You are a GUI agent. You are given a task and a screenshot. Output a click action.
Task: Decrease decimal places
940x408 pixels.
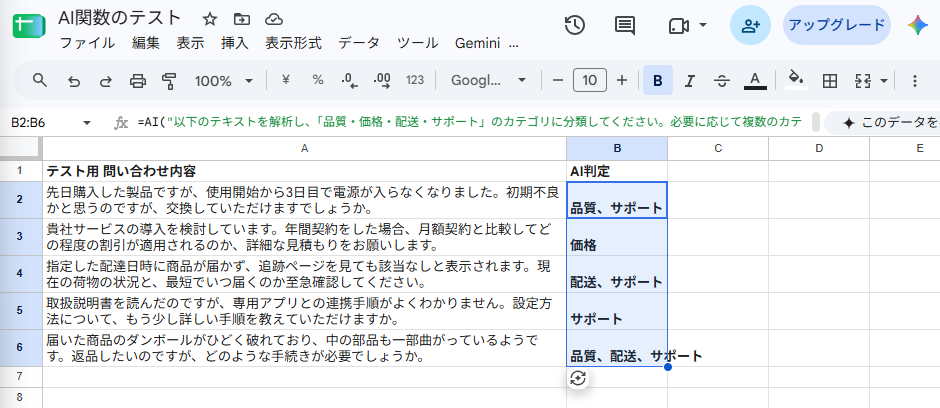(350, 80)
